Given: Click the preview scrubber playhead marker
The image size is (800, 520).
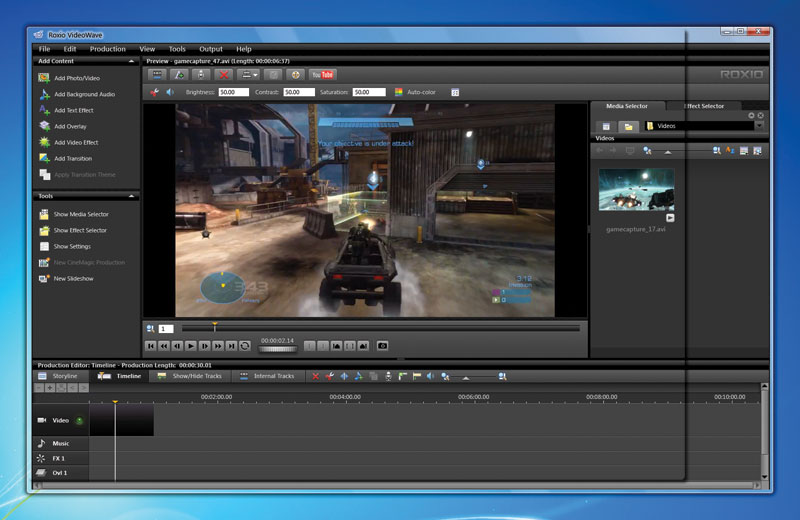Looking at the screenshot, I should (x=215, y=326).
